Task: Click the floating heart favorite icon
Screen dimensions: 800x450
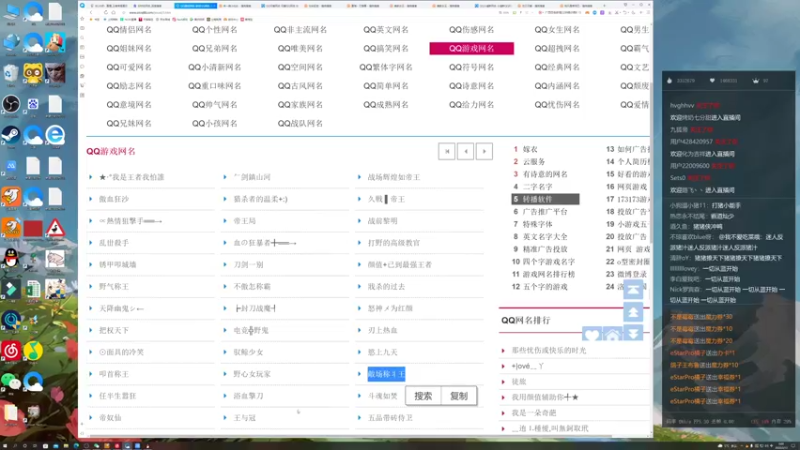Action: click(592, 334)
